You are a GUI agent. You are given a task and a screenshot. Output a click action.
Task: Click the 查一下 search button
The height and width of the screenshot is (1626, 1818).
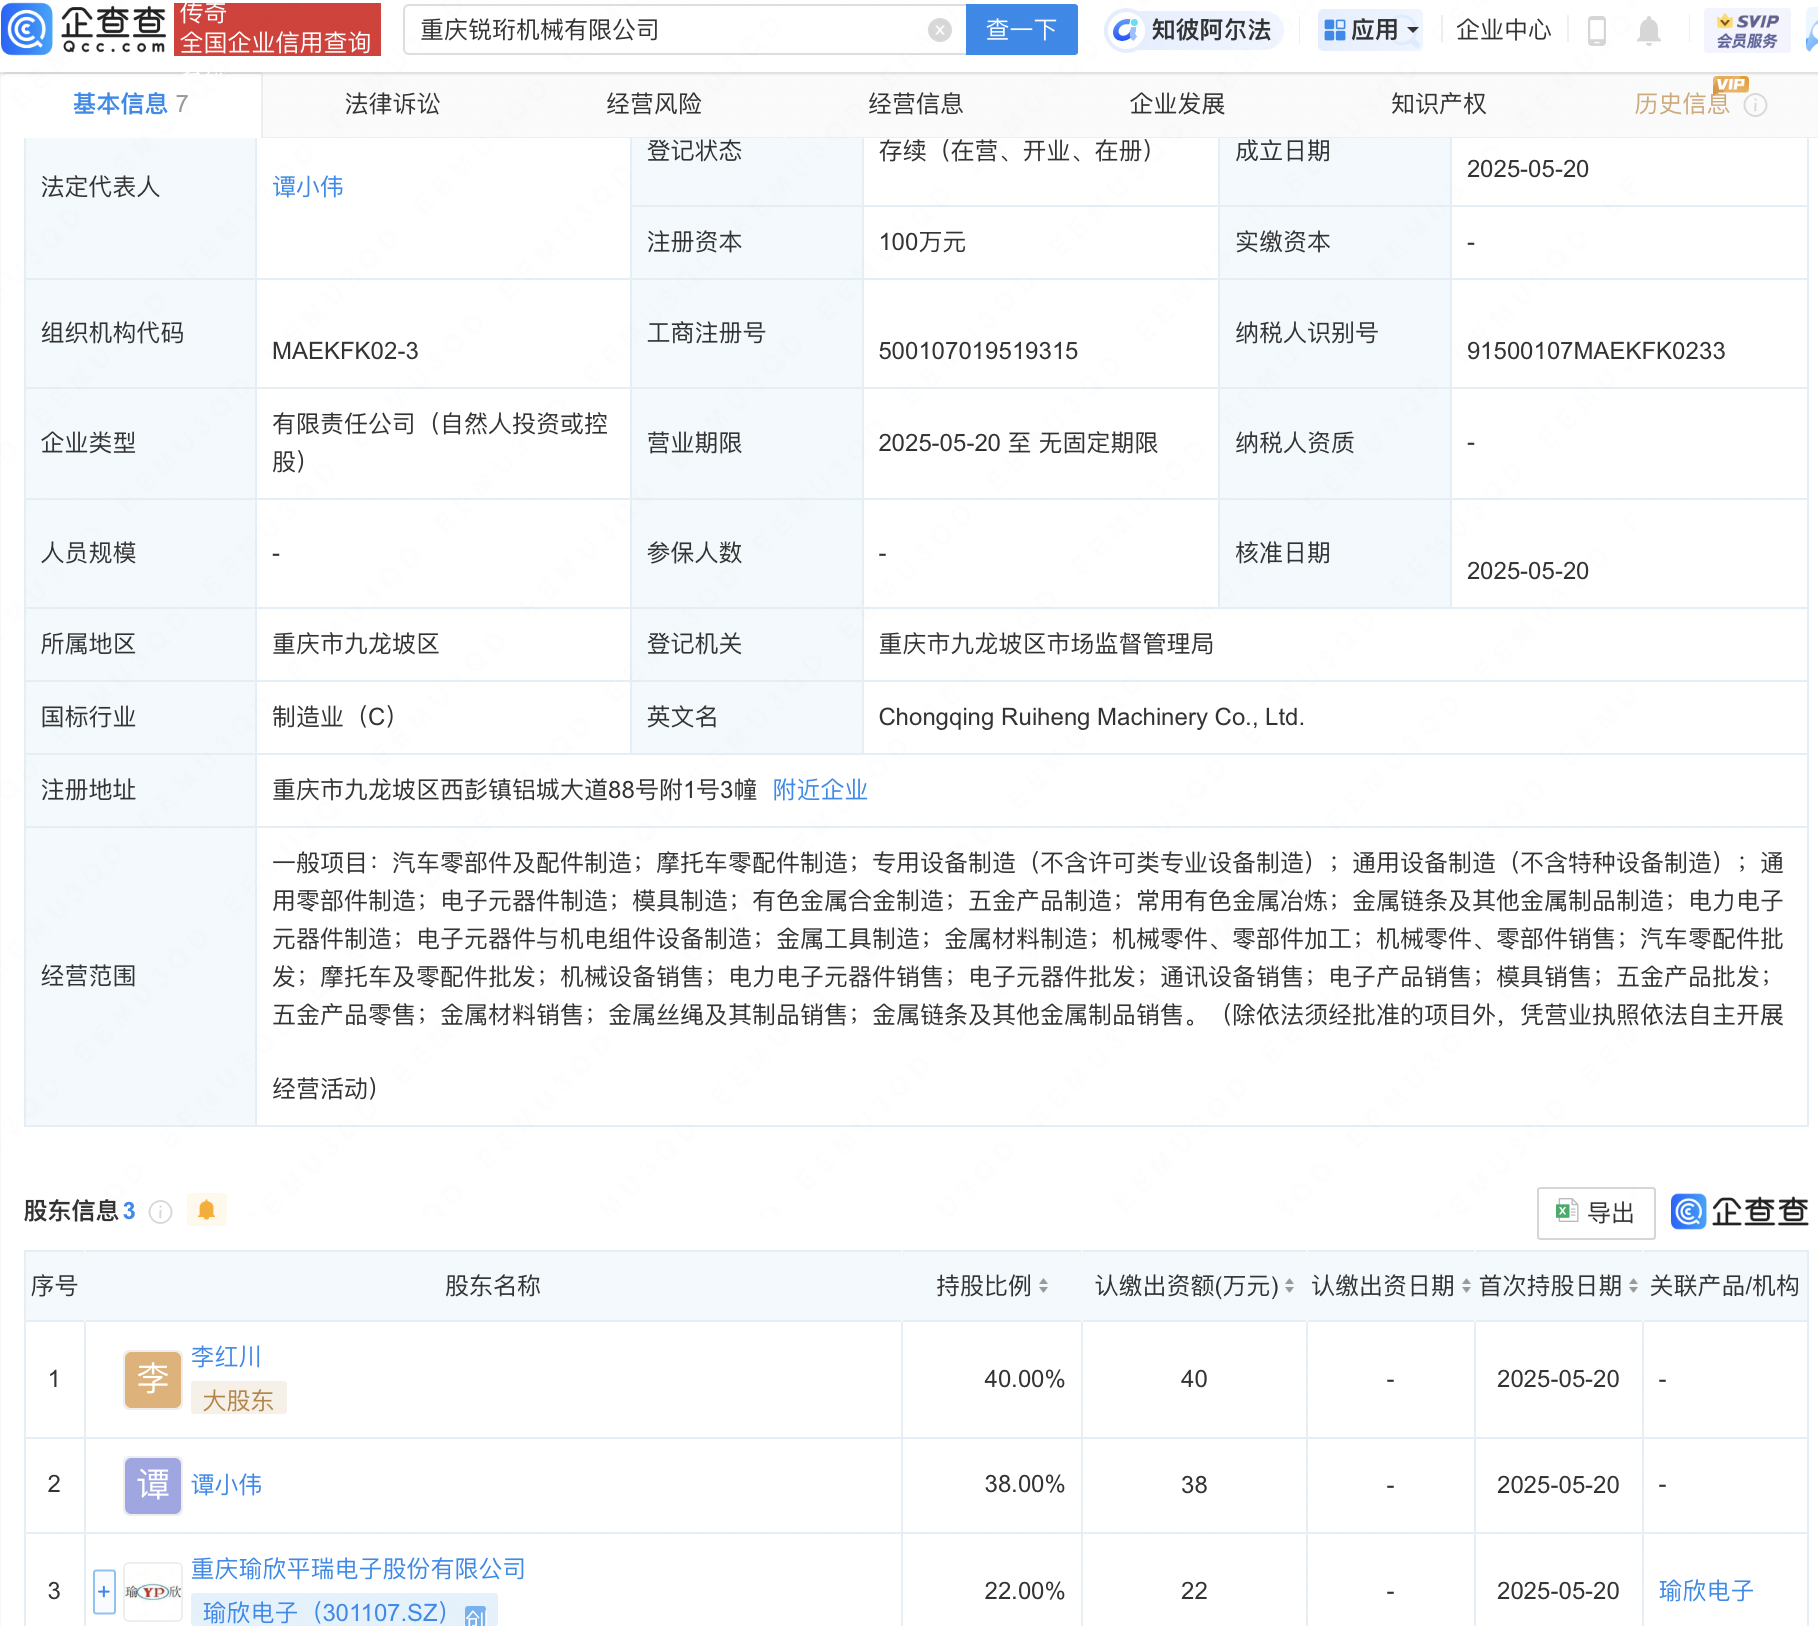point(1021,30)
